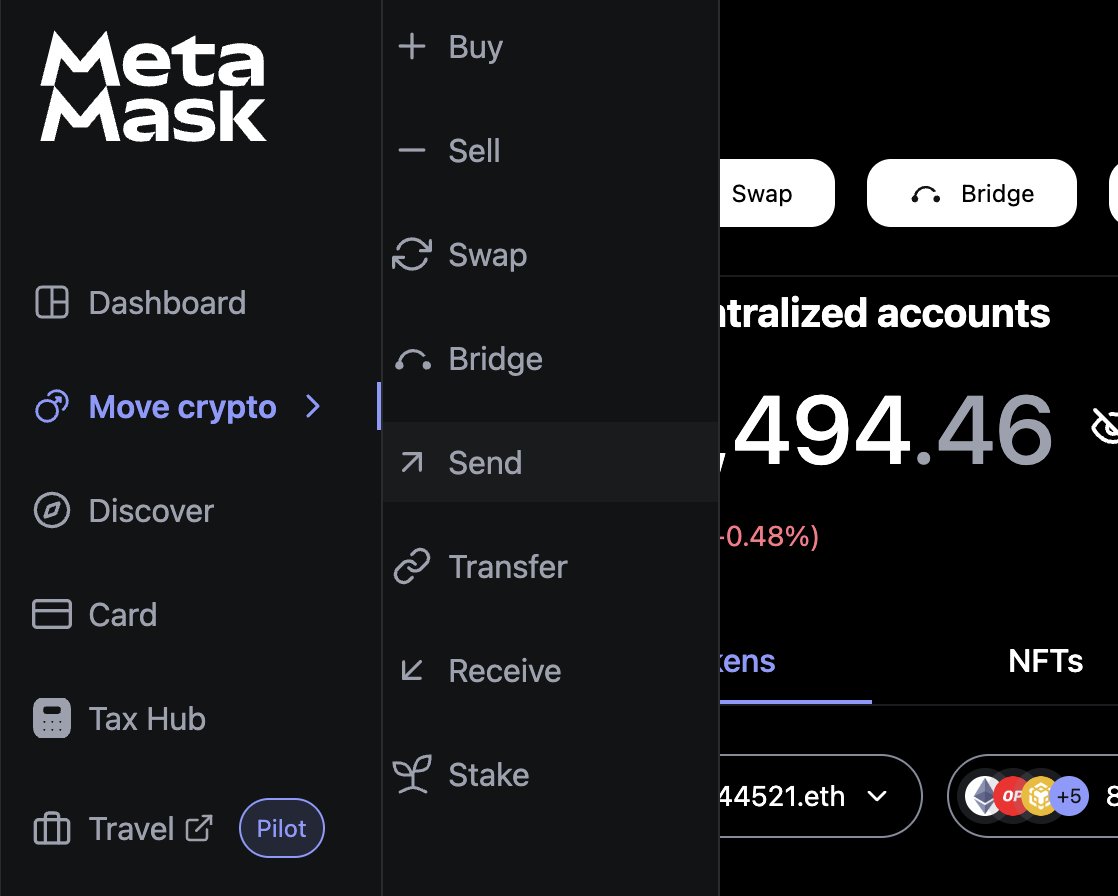Switch to the NFTs tab
The width and height of the screenshot is (1118, 896).
1045,661
